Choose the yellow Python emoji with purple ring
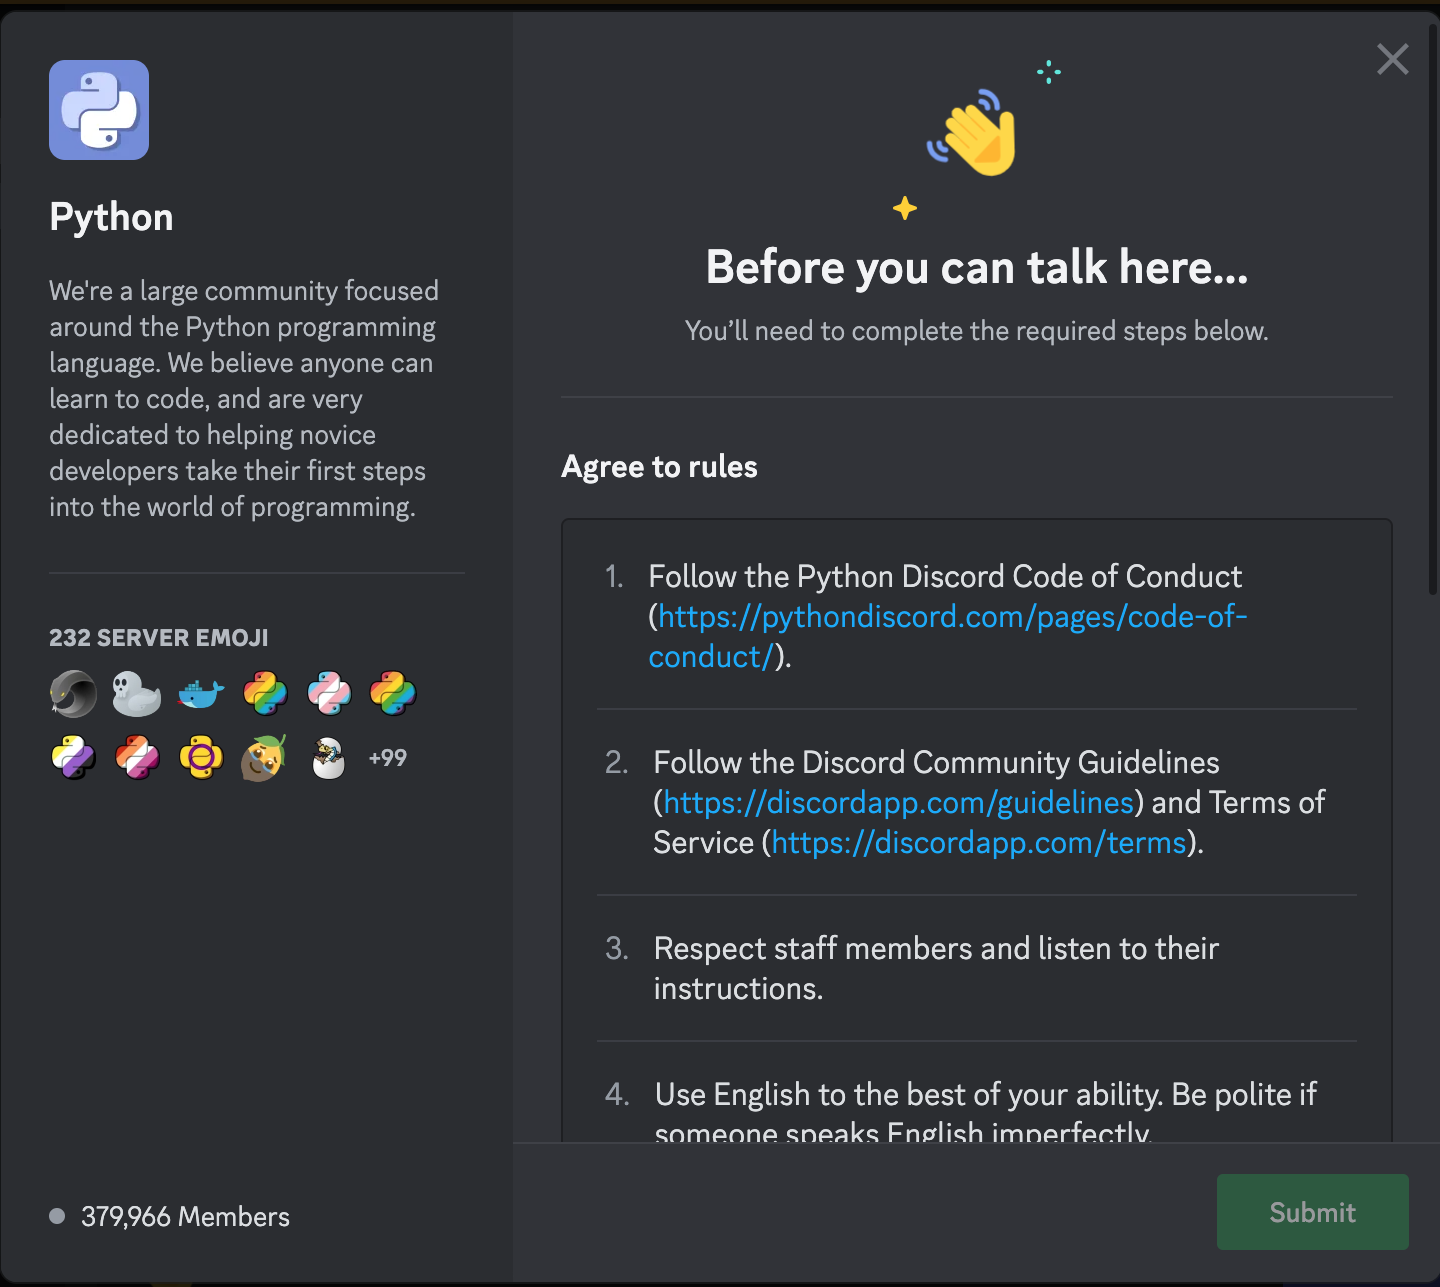 pos(201,758)
